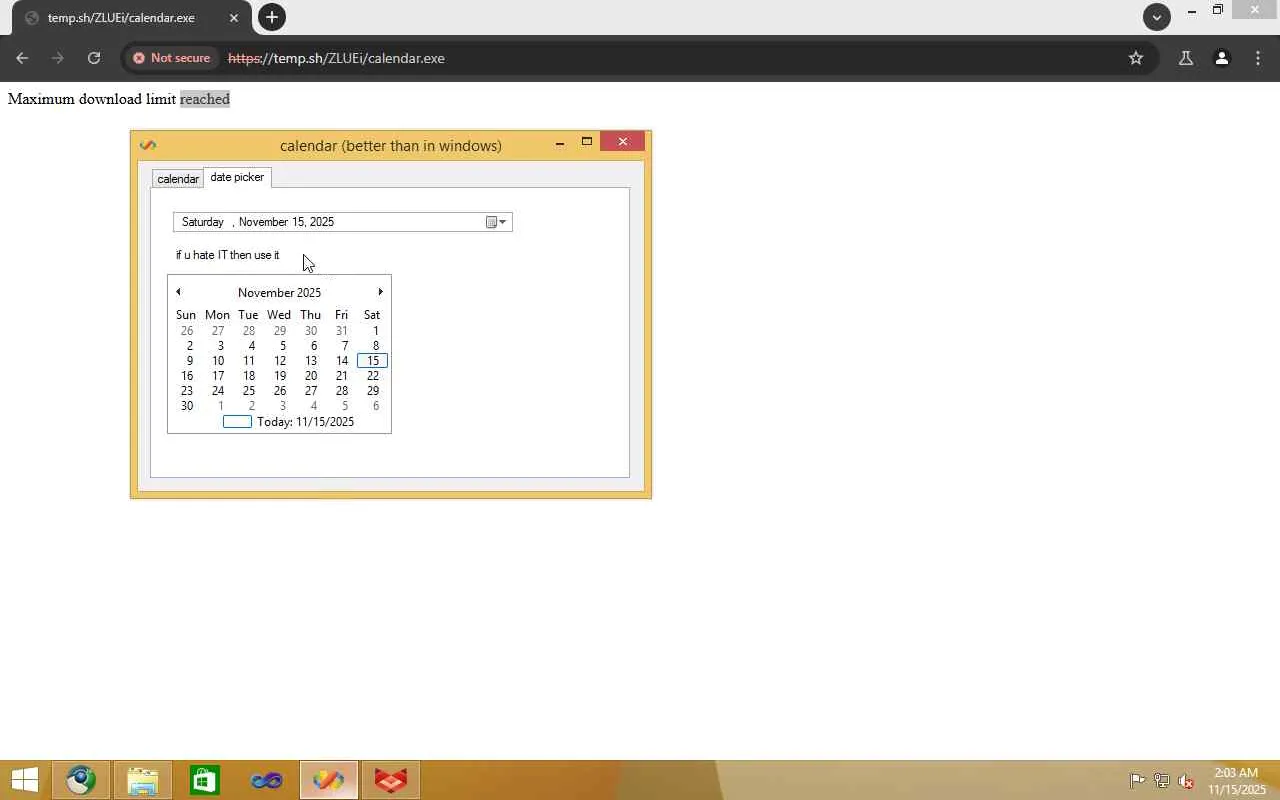This screenshot has height=800, width=1280.
Task: Click 'if u hate IT then use it' label
Action: (x=228, y=255)
